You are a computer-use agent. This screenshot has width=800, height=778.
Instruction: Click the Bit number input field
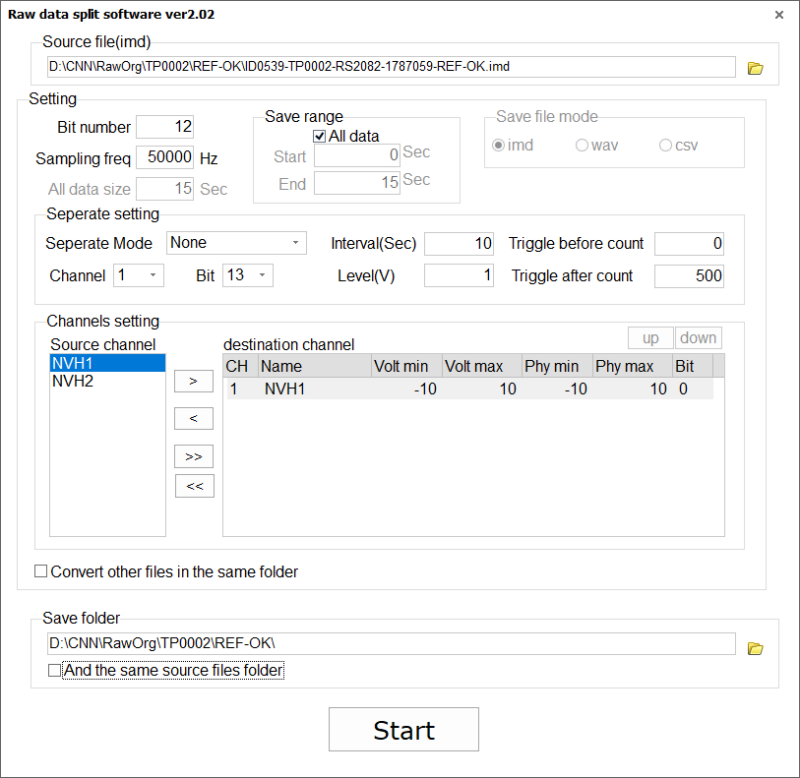point(165,127)
